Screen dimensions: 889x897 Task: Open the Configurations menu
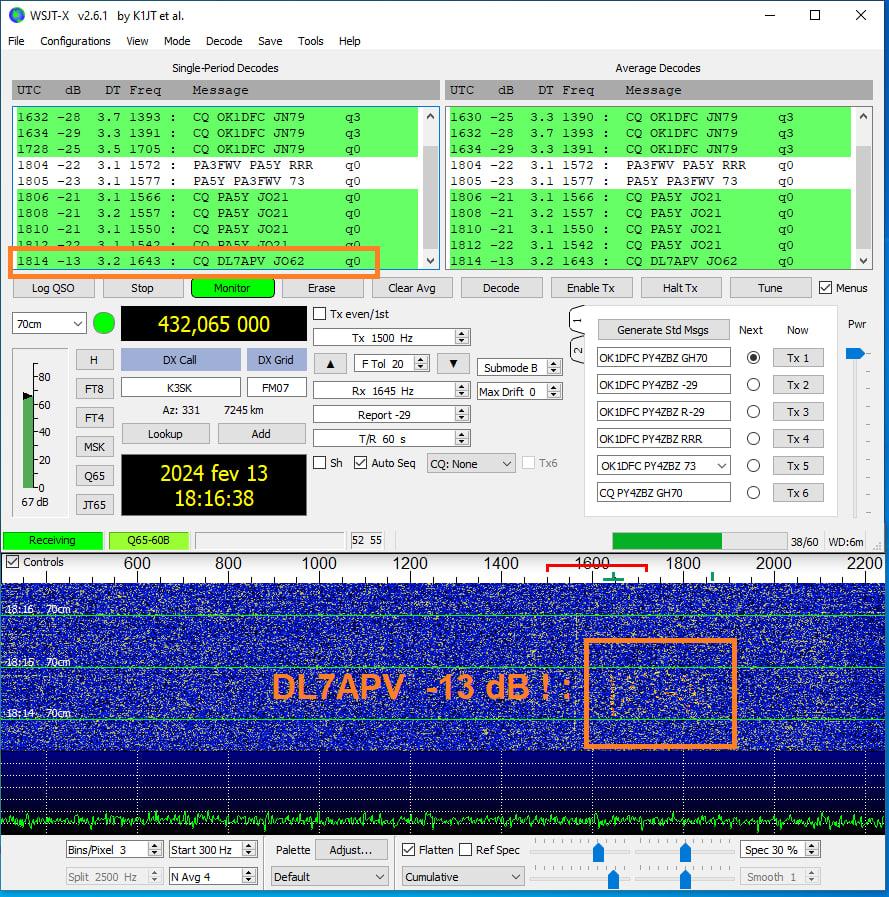pos(75,41)
